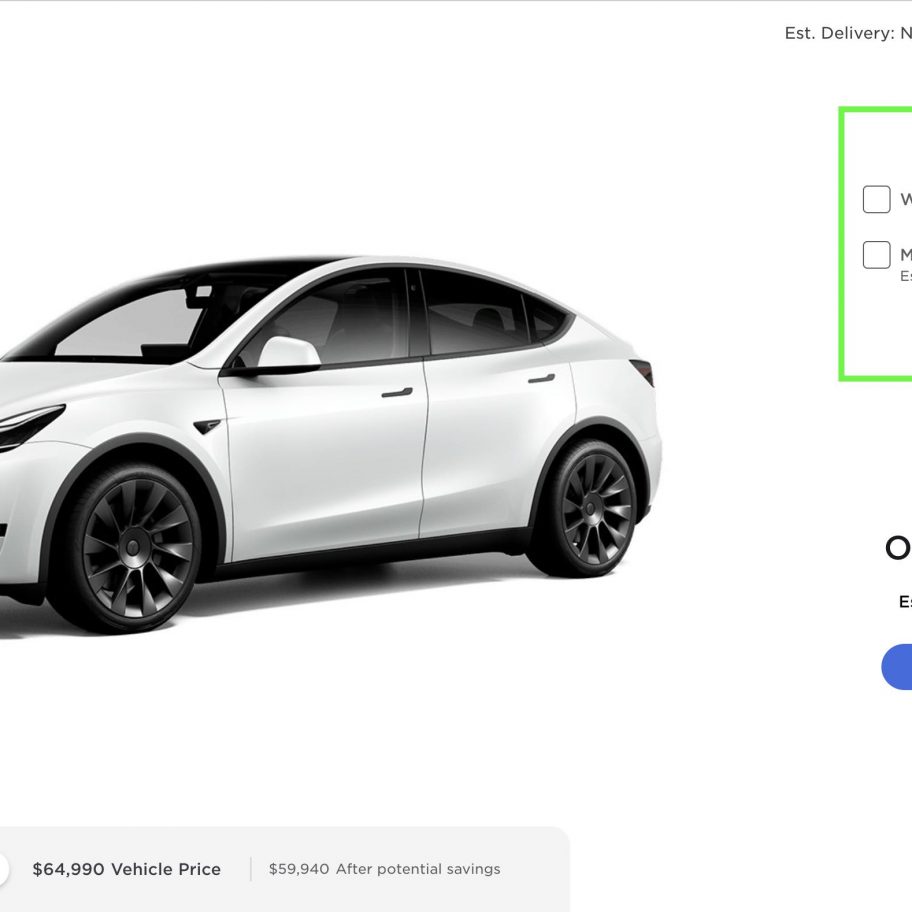Click the rear wheel of the white car
The width and height of the screenshot is (912, 912).
(592, 510)
